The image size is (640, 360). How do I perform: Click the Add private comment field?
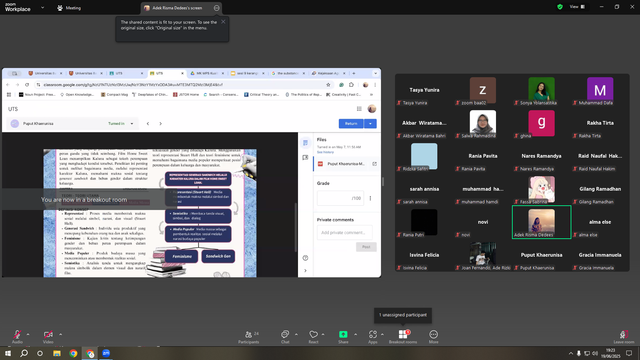pos(344,232)
